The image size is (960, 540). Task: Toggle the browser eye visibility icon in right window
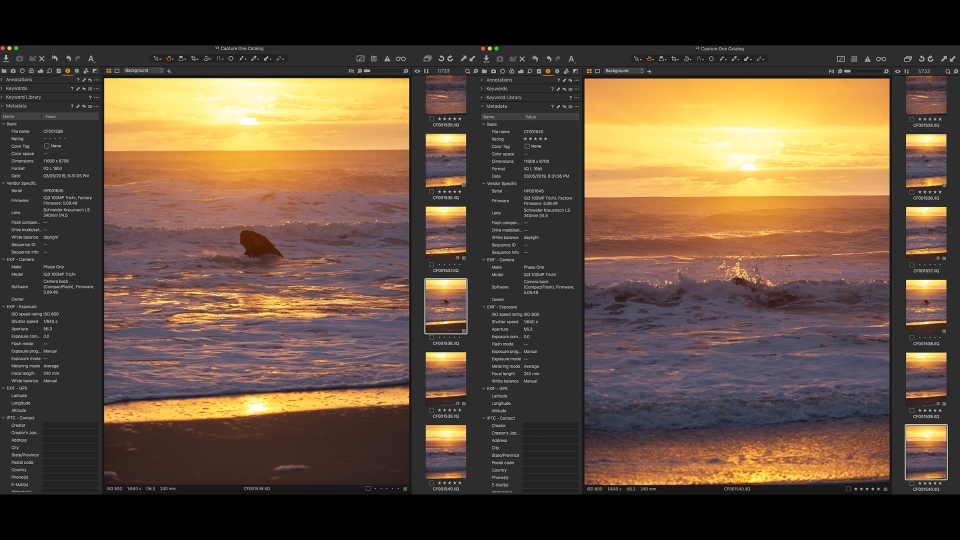click(x=898, y=71)
